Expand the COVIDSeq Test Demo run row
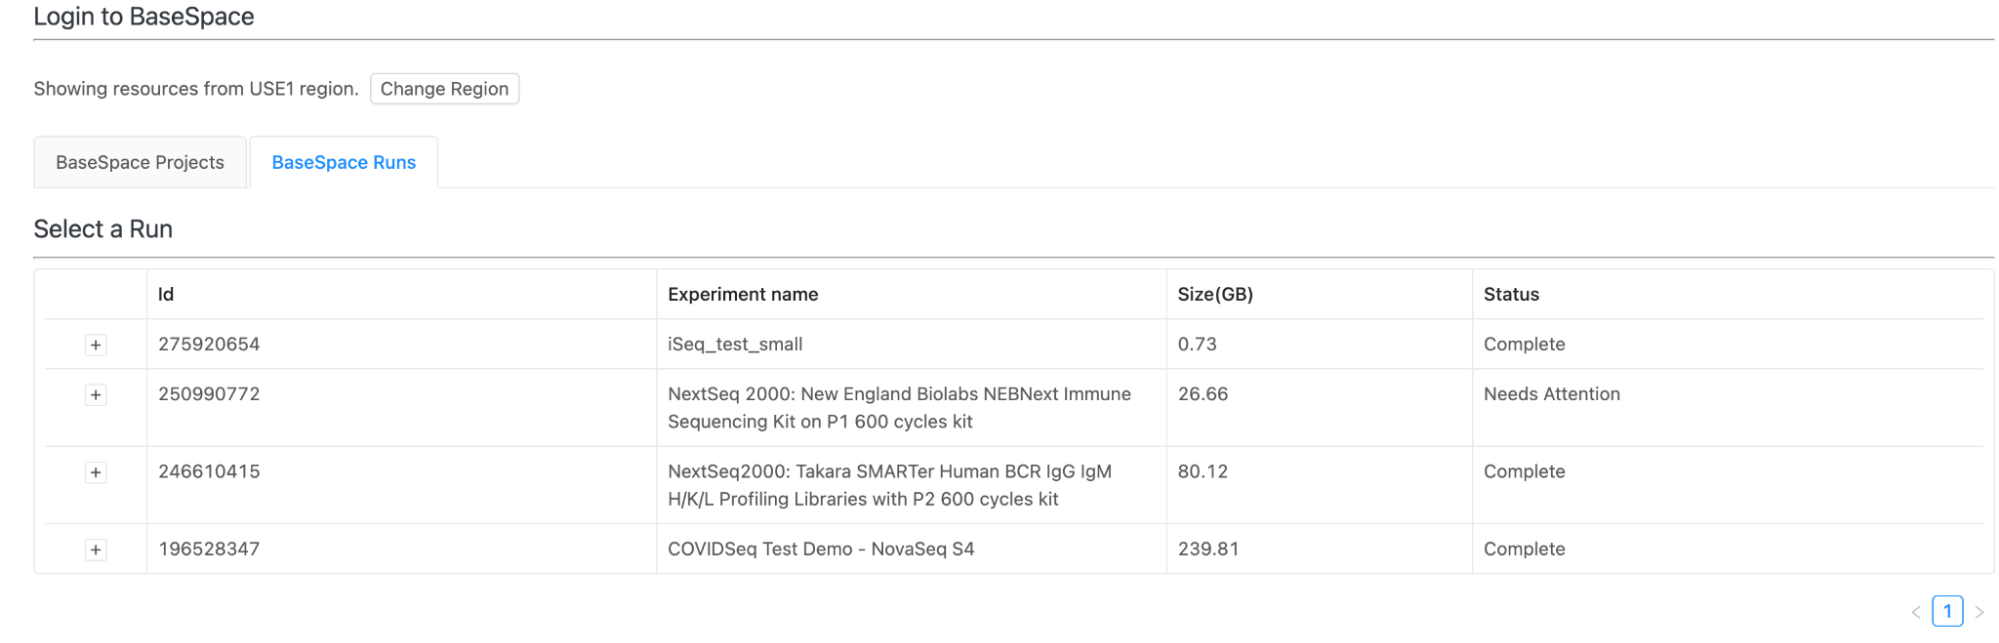Viewport: 1999px width, 643px height. coord(96,550)
